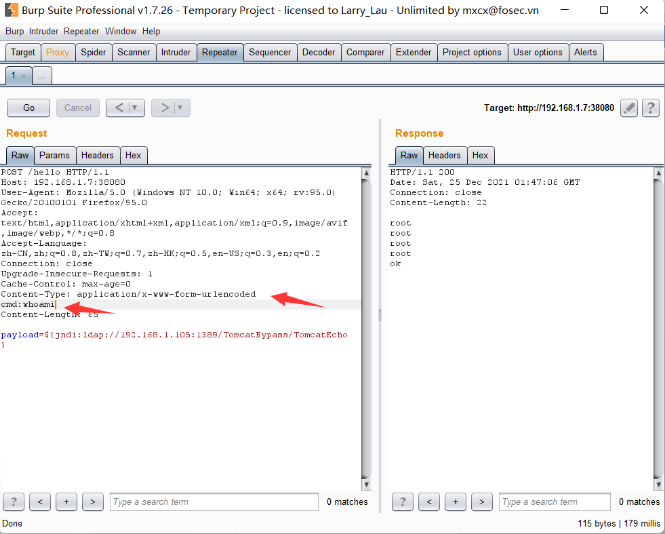665x534 pixels.
Task: Switch to the Extender tab
Action: (x=413, y=52)
